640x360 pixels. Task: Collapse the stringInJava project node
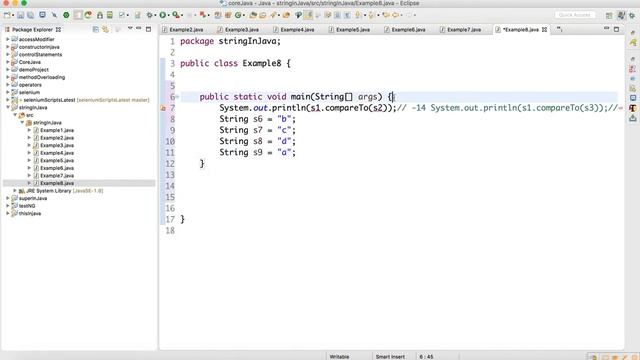point(8,107)
